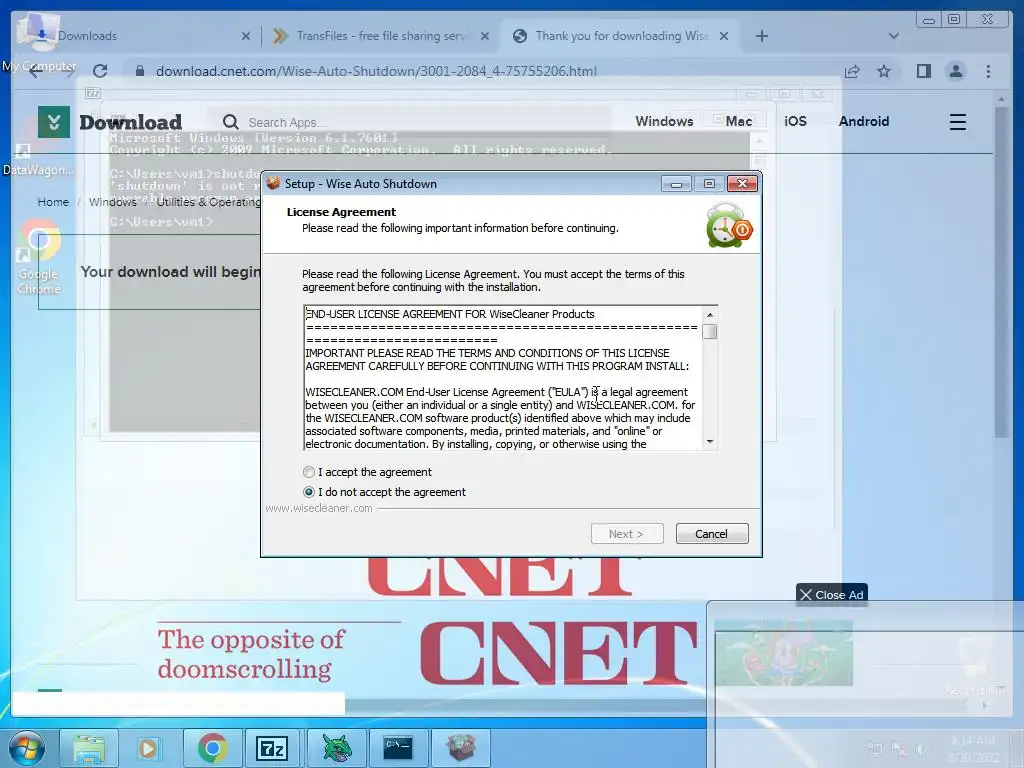
Task: Click the license agreement scrollbar thumb
Action: (x=709, y=332)
